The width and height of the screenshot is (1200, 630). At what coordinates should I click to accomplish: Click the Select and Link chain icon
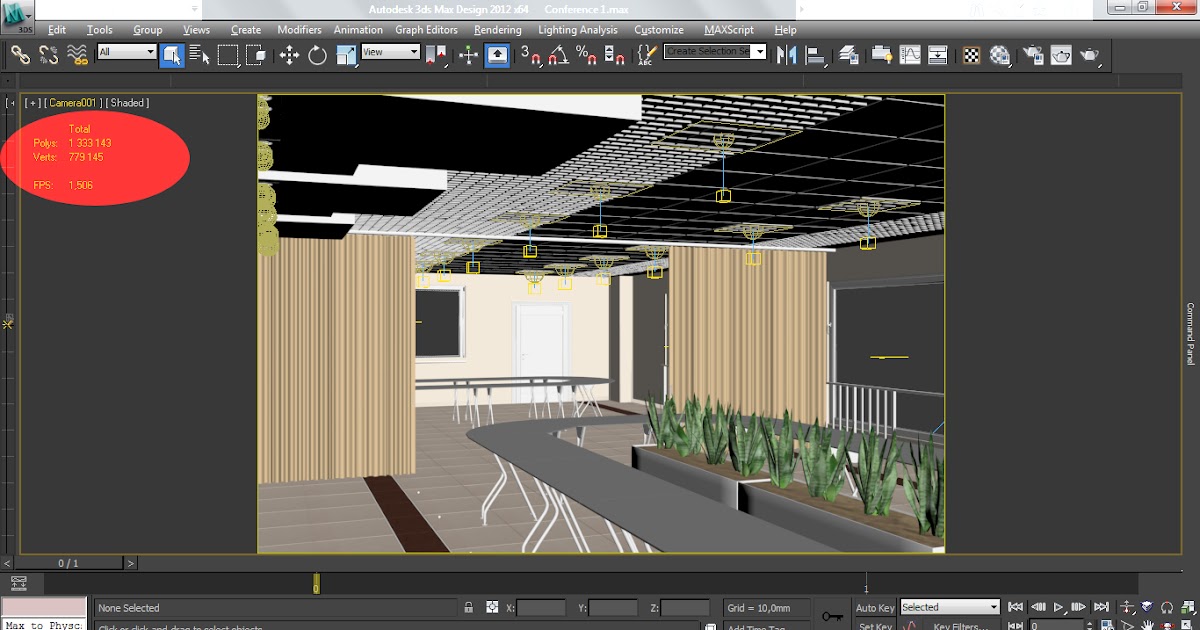(x=20, y=55)
